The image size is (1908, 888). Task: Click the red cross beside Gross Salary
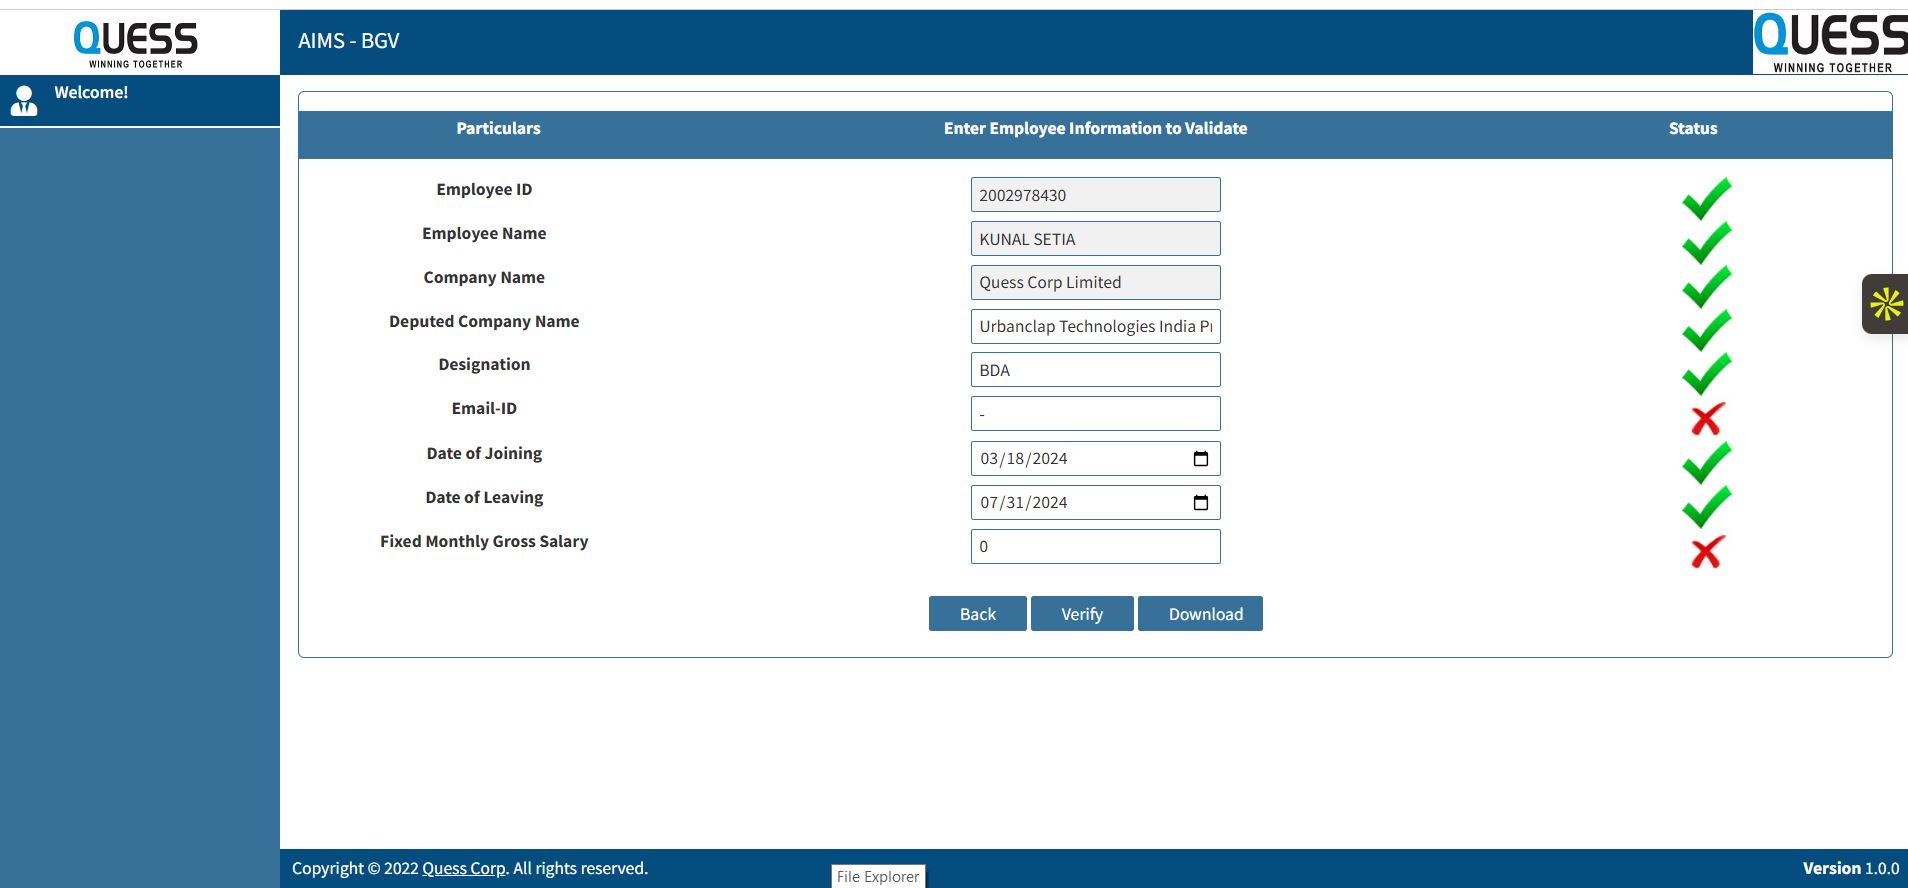[x=1706, y=552]
